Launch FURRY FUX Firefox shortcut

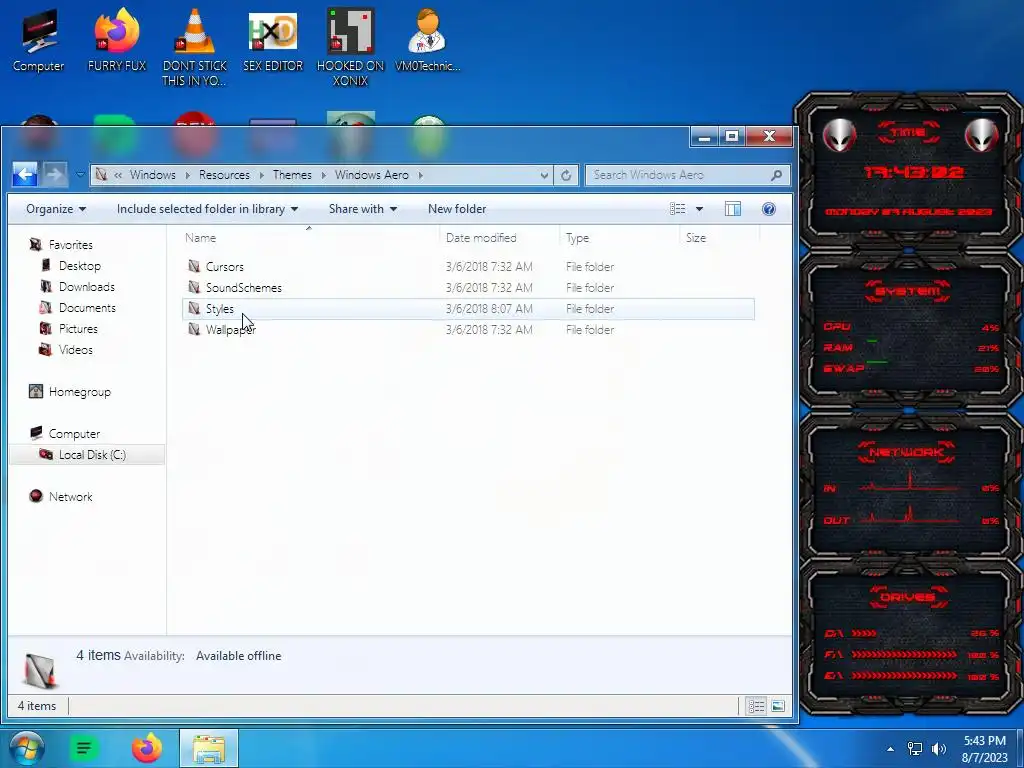click(x=117, y=39)
